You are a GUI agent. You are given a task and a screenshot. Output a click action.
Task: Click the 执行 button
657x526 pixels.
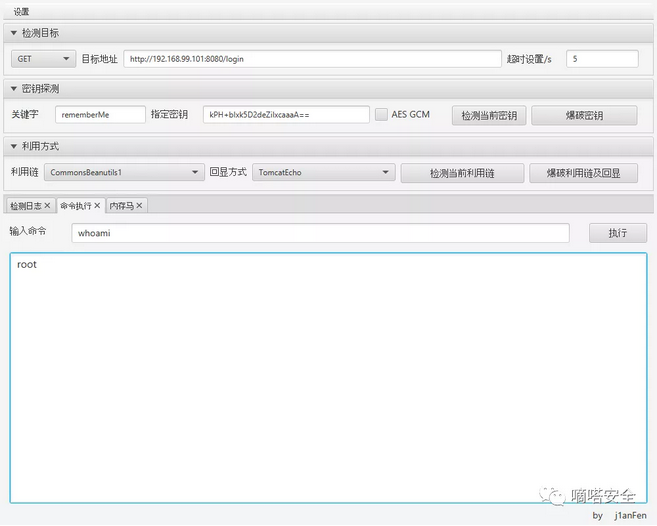tap(618, 233)
